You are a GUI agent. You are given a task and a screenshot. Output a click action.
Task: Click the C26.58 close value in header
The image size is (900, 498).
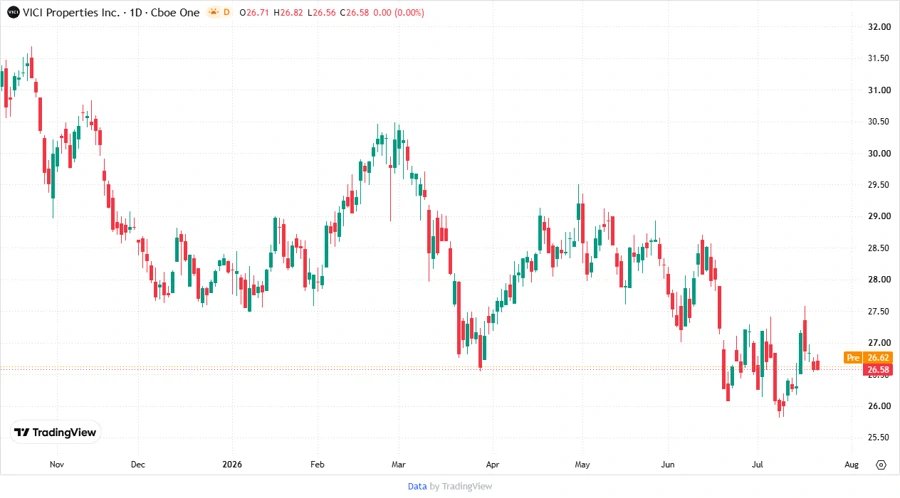pyautogui.click(x=355, y=13)
